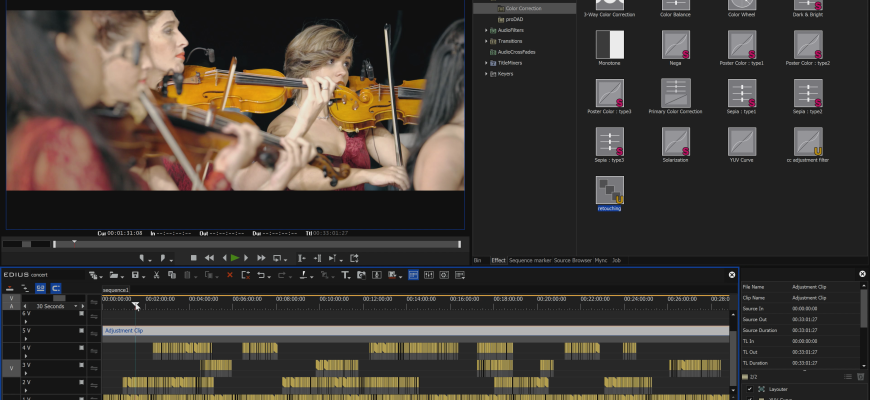
Task: Toggle insert/overwrite mode button
Action: [x=9, y=288]
